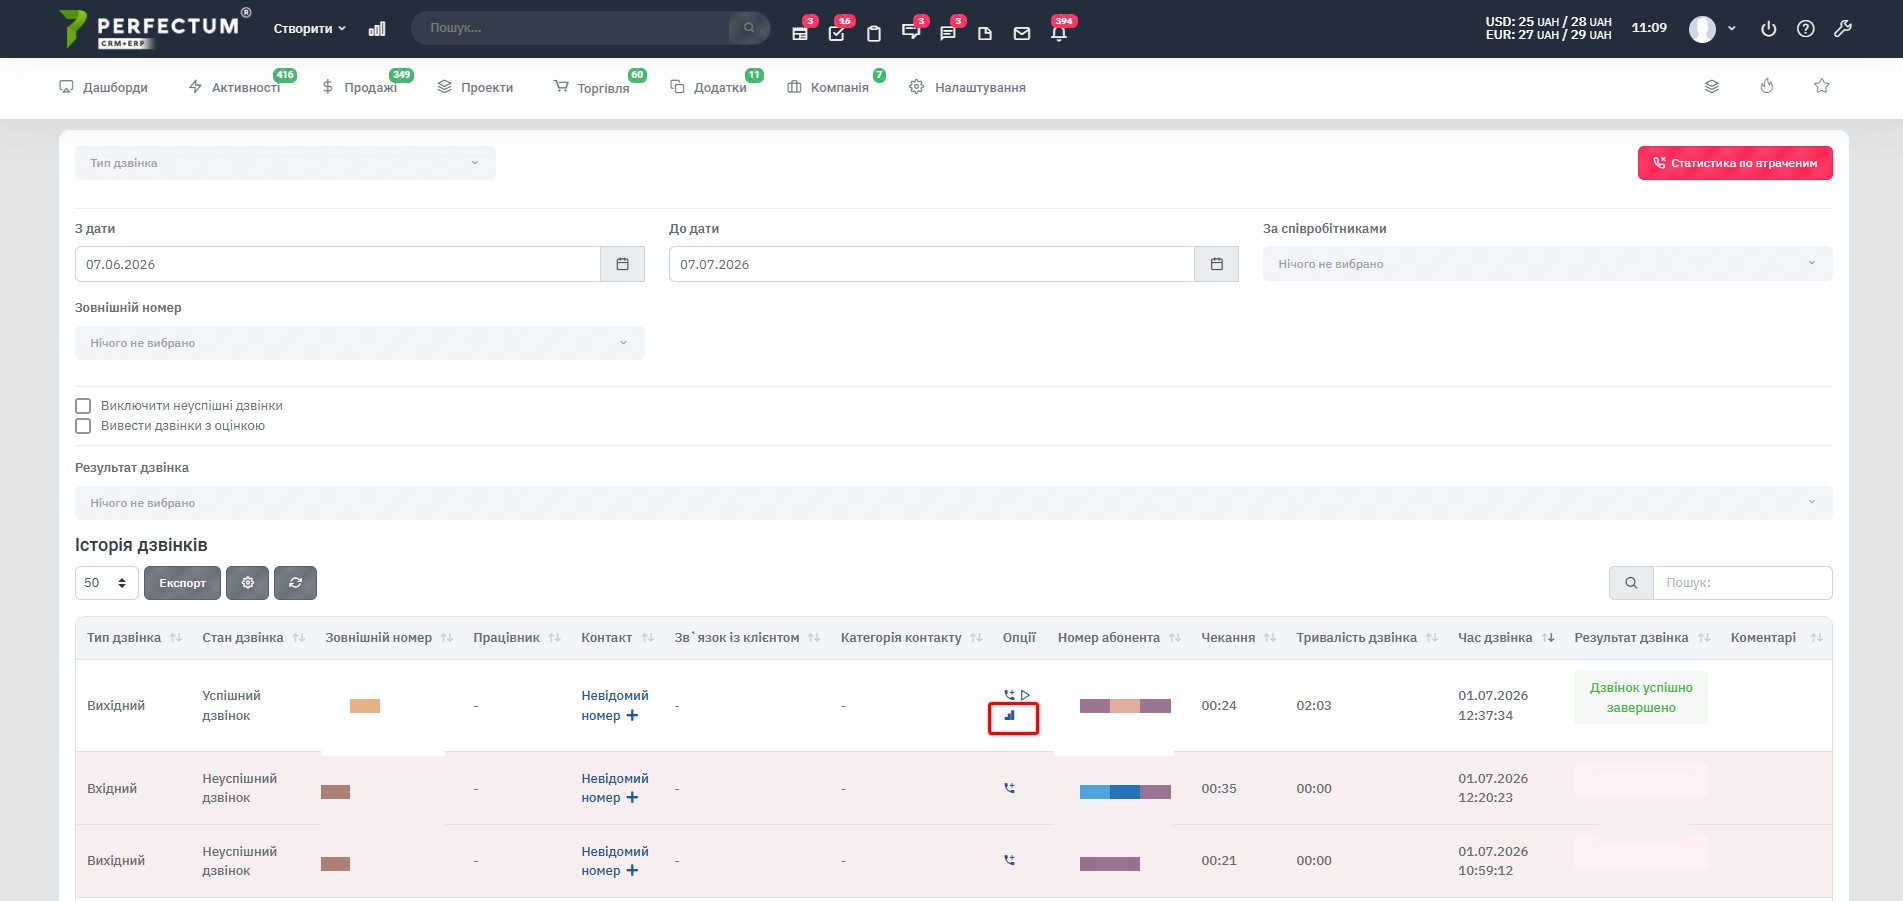The height and width of the screenshot is (901, 1903).
Task: Open the statistics chart icon in top bar
Action: pyautogui.click(x=377, y=29)
